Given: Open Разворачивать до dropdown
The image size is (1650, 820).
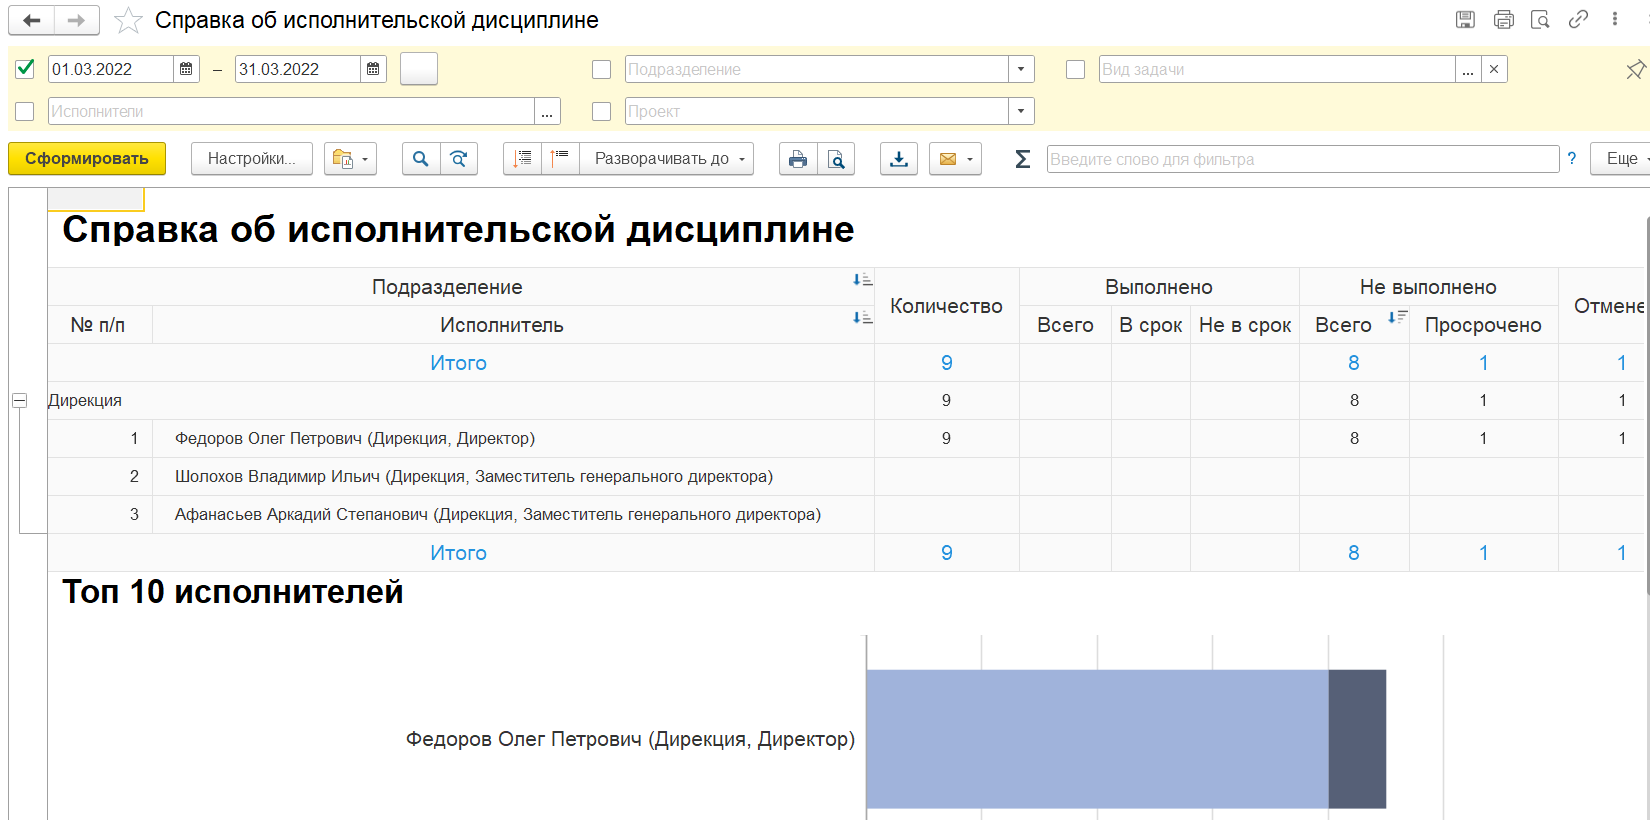Looking at the screenshot, I should point(667,159).
